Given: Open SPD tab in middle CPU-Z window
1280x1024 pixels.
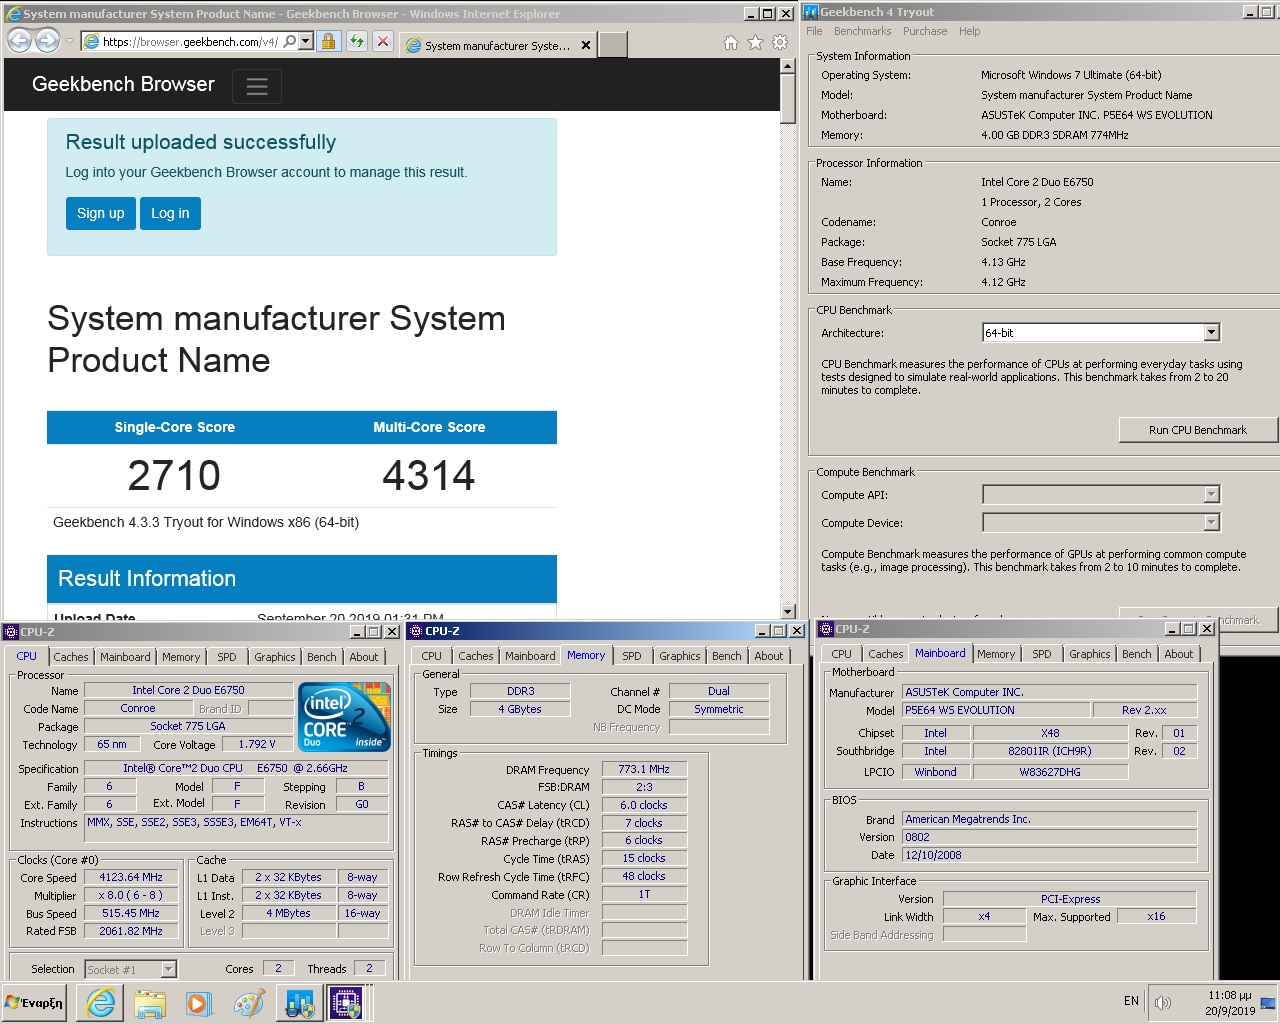Looking at the screenshot, I should pos(632,656).
